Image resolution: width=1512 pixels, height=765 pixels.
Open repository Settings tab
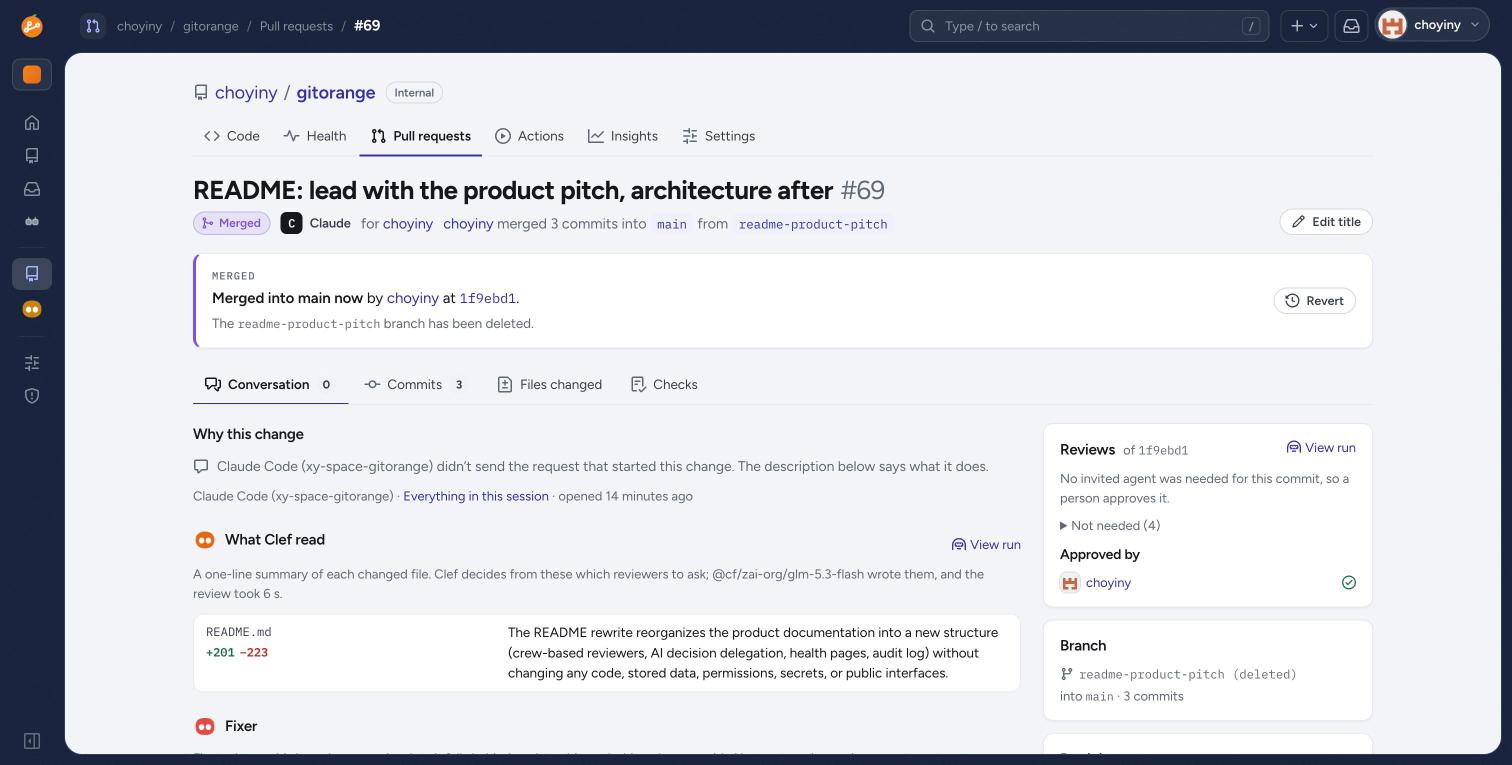pos(719,136)
